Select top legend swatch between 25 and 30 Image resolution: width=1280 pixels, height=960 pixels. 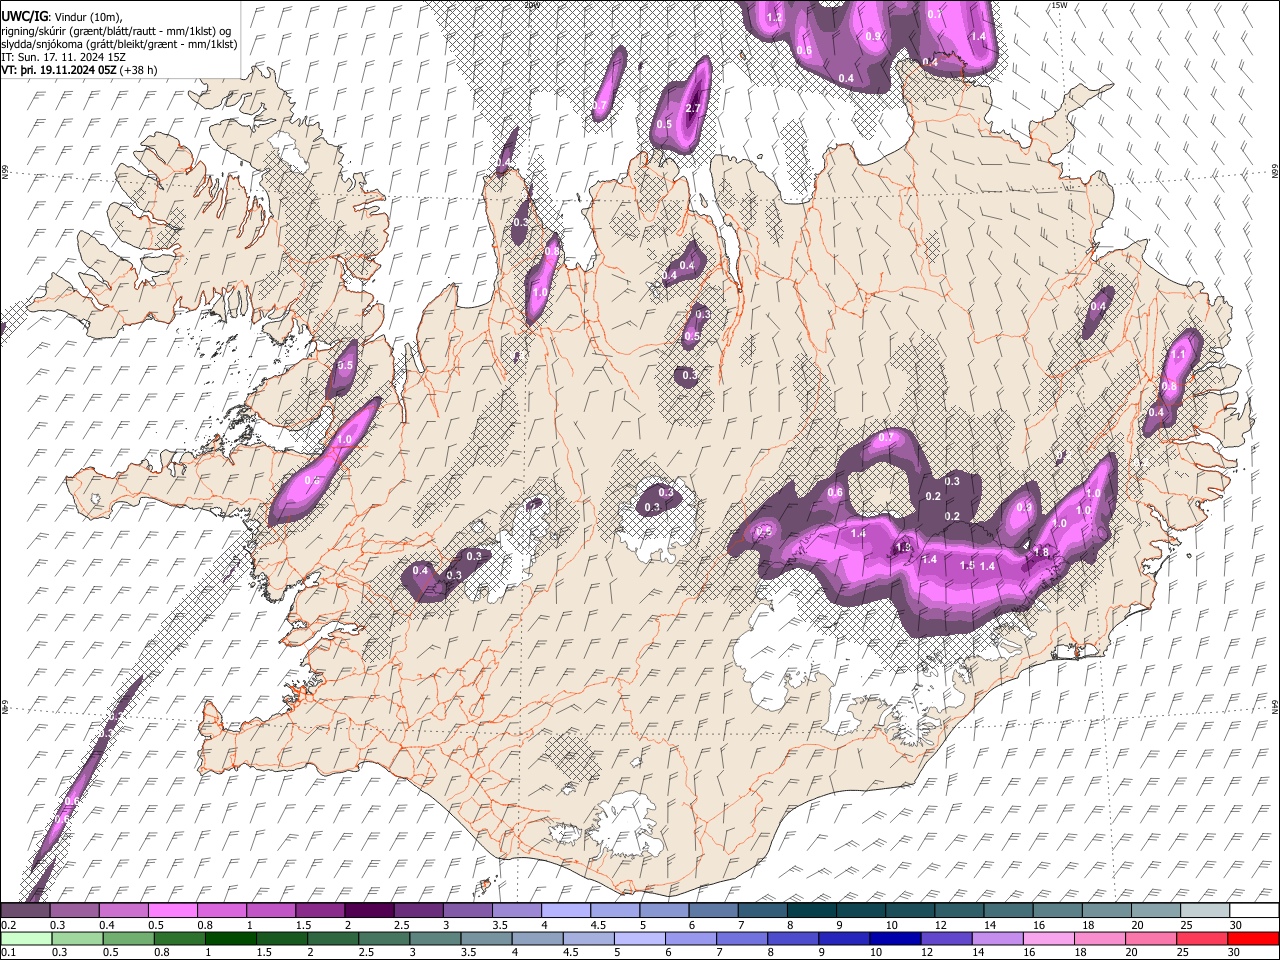pyautogui.click(x=1205, y=911)
